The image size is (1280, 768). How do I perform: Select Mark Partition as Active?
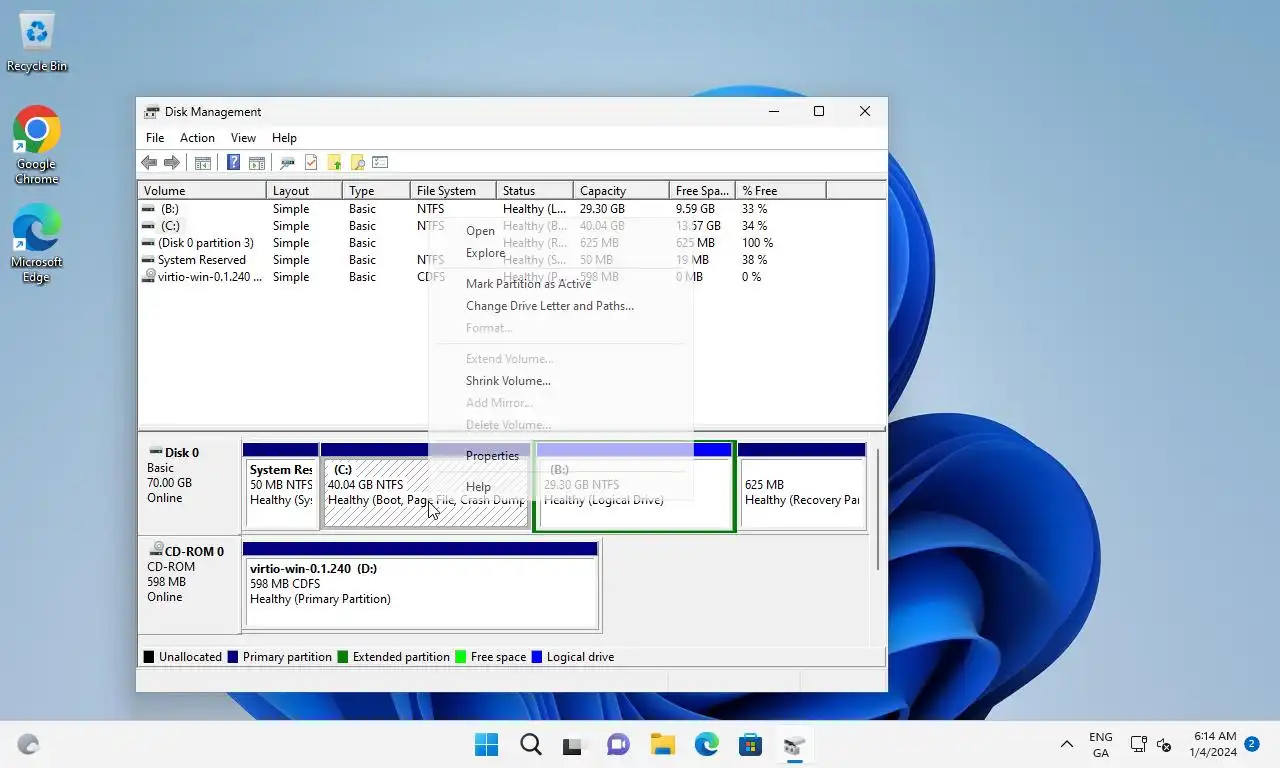coord(560,284)
